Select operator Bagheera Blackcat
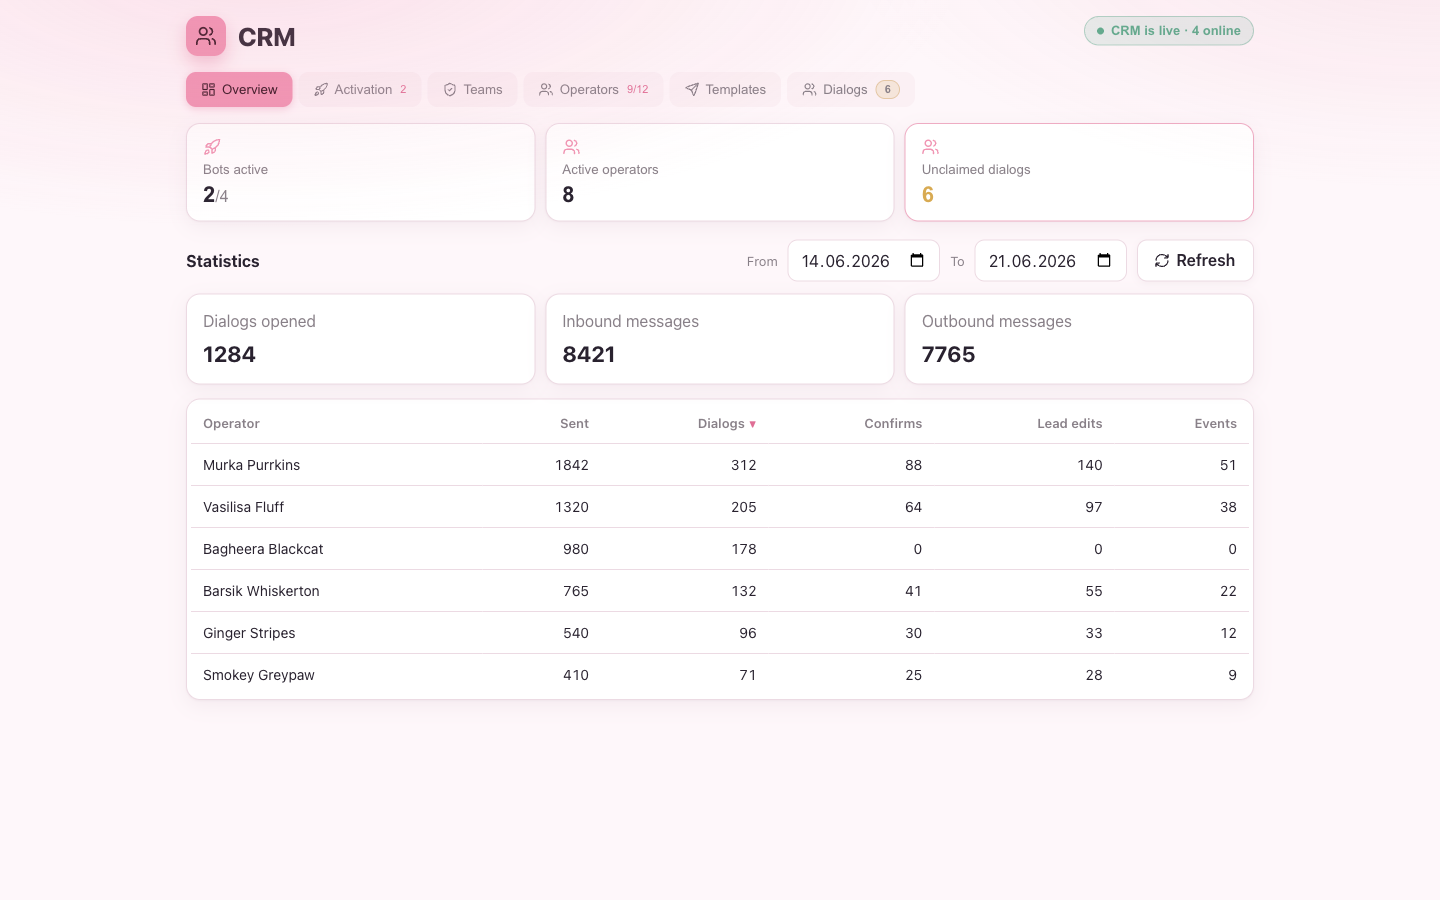 pyautogui.click(x=263, y=549)
